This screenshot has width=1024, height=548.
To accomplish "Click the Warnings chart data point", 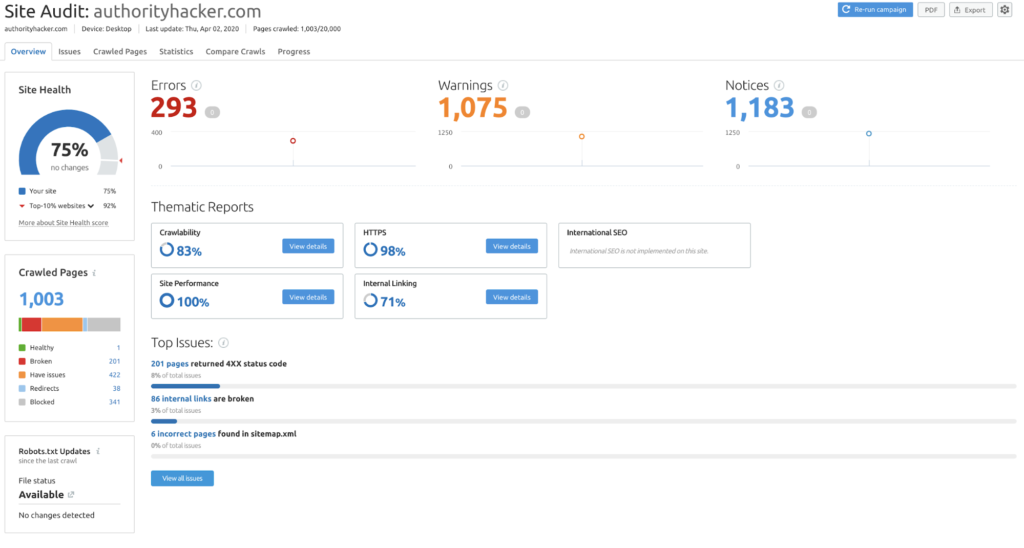I will coord(581,137).
